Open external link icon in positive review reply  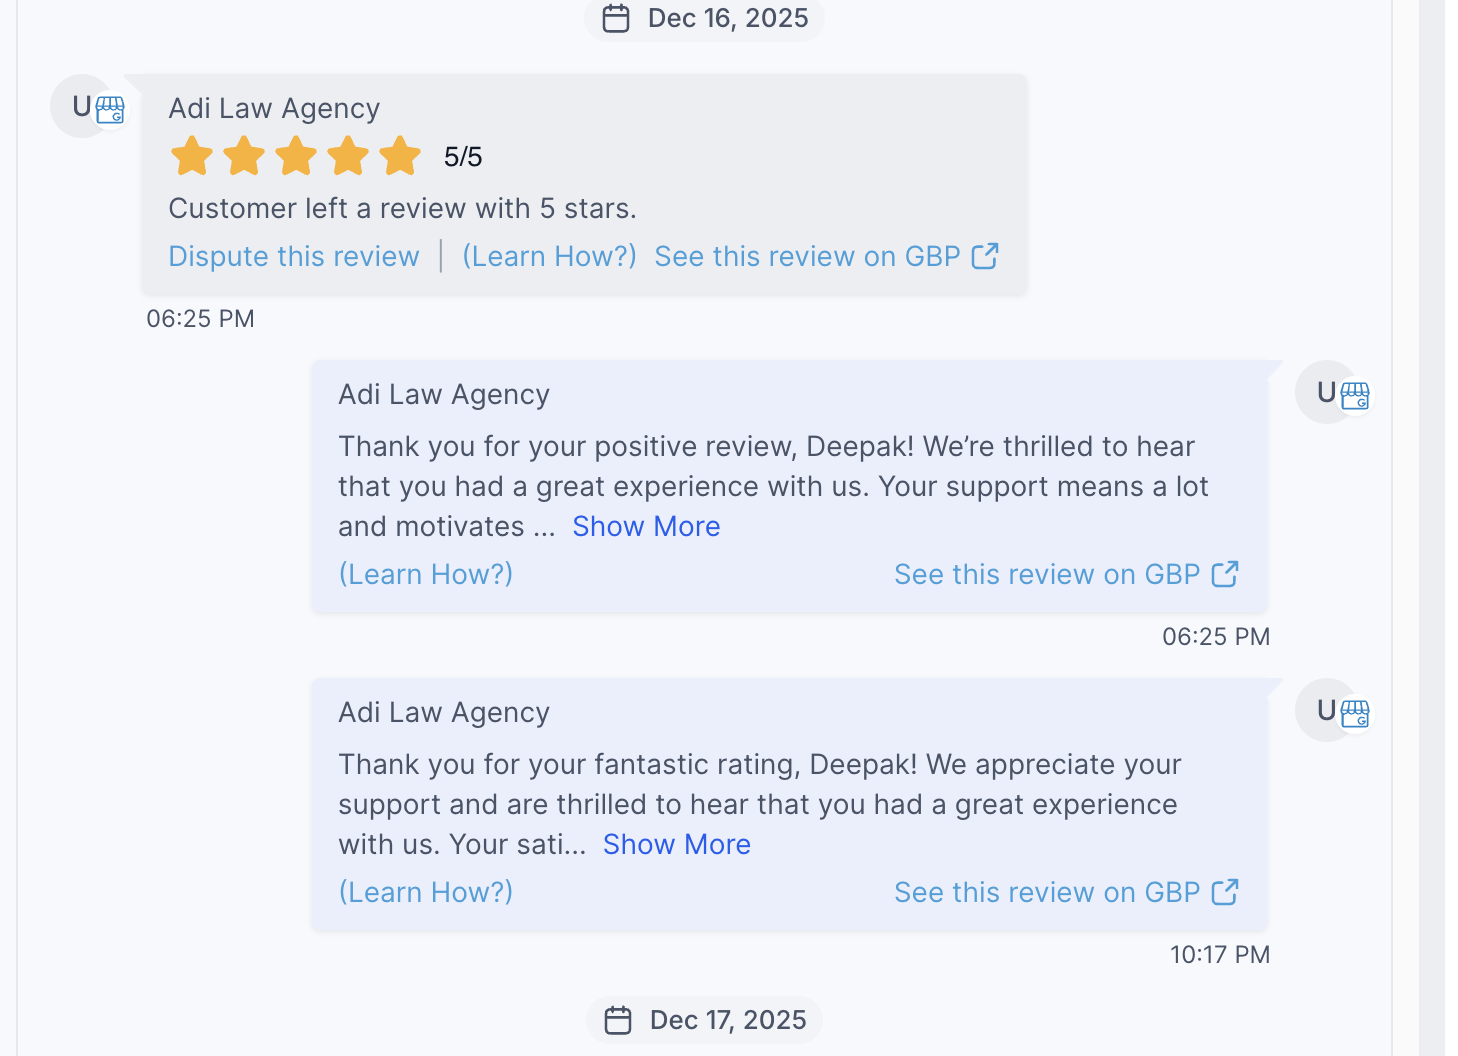[1225, 574]
